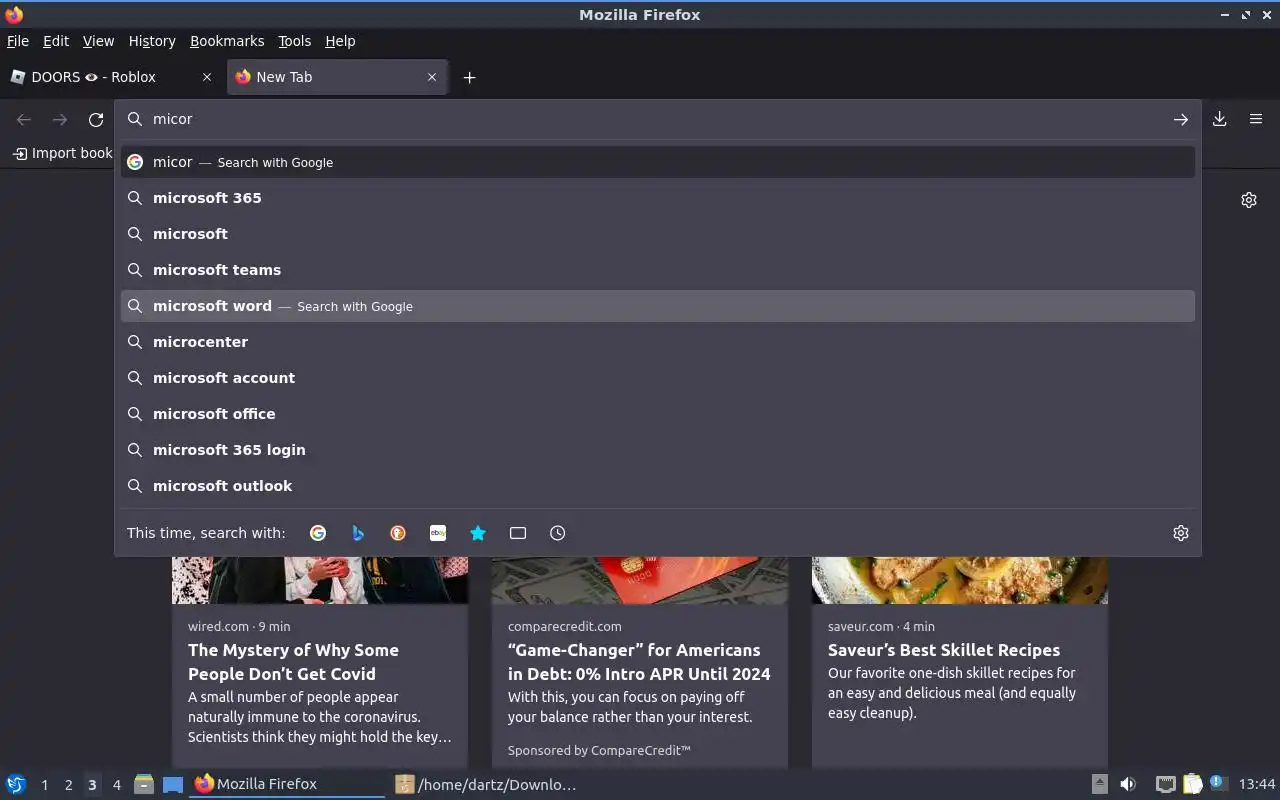
Task: Switch to workspace 4 in the taskbar
Action: click(116, 785)
